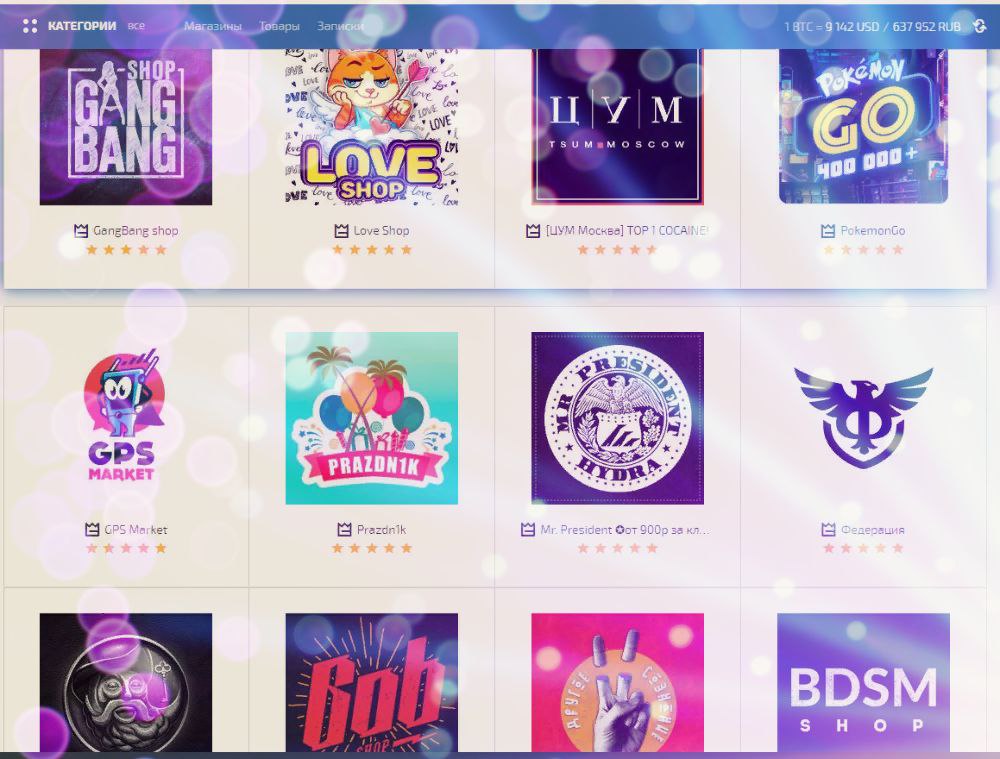Click the BDSM Shop logo thumbnail

864,682
